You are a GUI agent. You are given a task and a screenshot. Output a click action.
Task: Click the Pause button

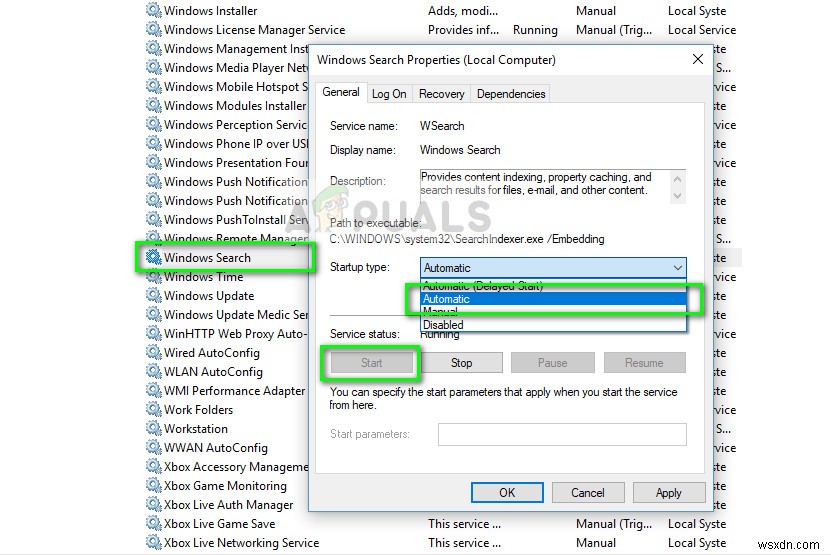[552, 363]
